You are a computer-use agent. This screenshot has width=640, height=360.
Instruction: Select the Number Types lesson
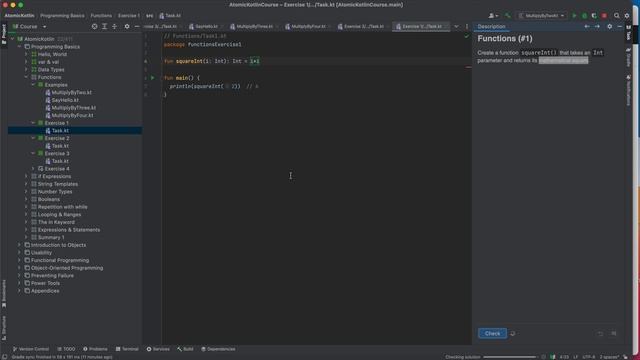click(x=55, y=192)
